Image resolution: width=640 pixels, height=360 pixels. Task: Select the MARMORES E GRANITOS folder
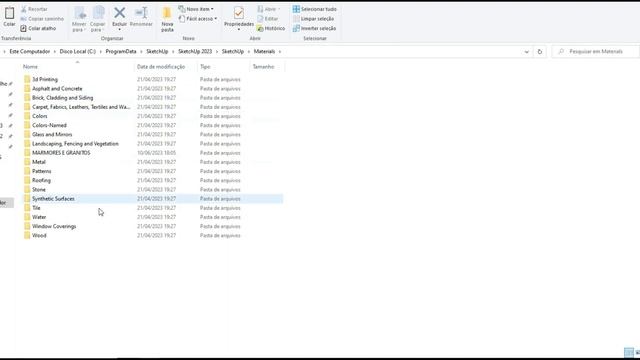61,153
